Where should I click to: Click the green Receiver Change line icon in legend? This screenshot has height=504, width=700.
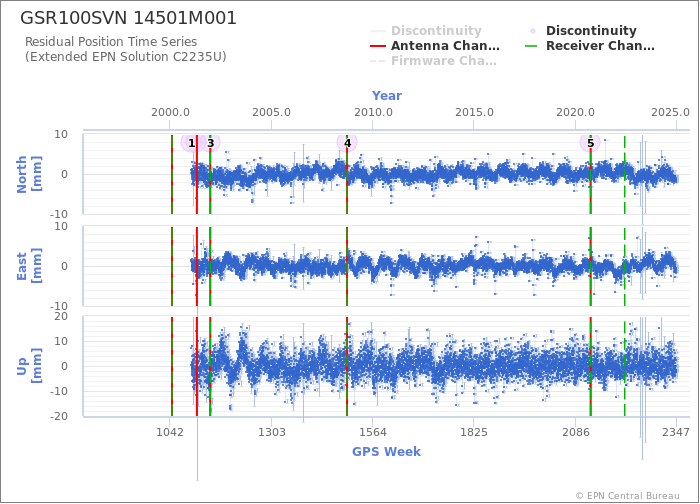coord(531,46)
